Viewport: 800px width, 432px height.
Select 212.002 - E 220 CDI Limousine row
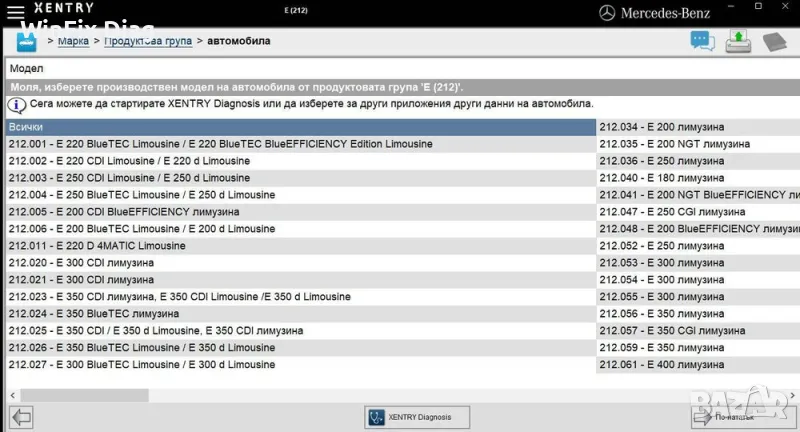pyautogui.click(x=301, y=161)
